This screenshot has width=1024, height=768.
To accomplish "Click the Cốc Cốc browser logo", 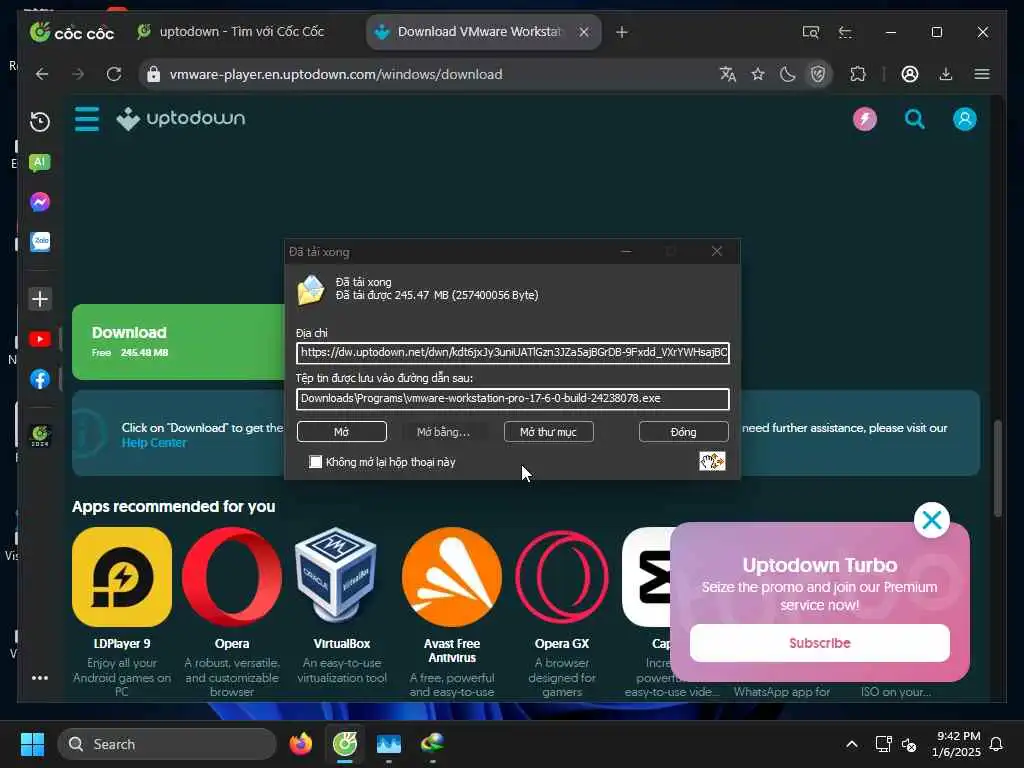I will (72, 32).
